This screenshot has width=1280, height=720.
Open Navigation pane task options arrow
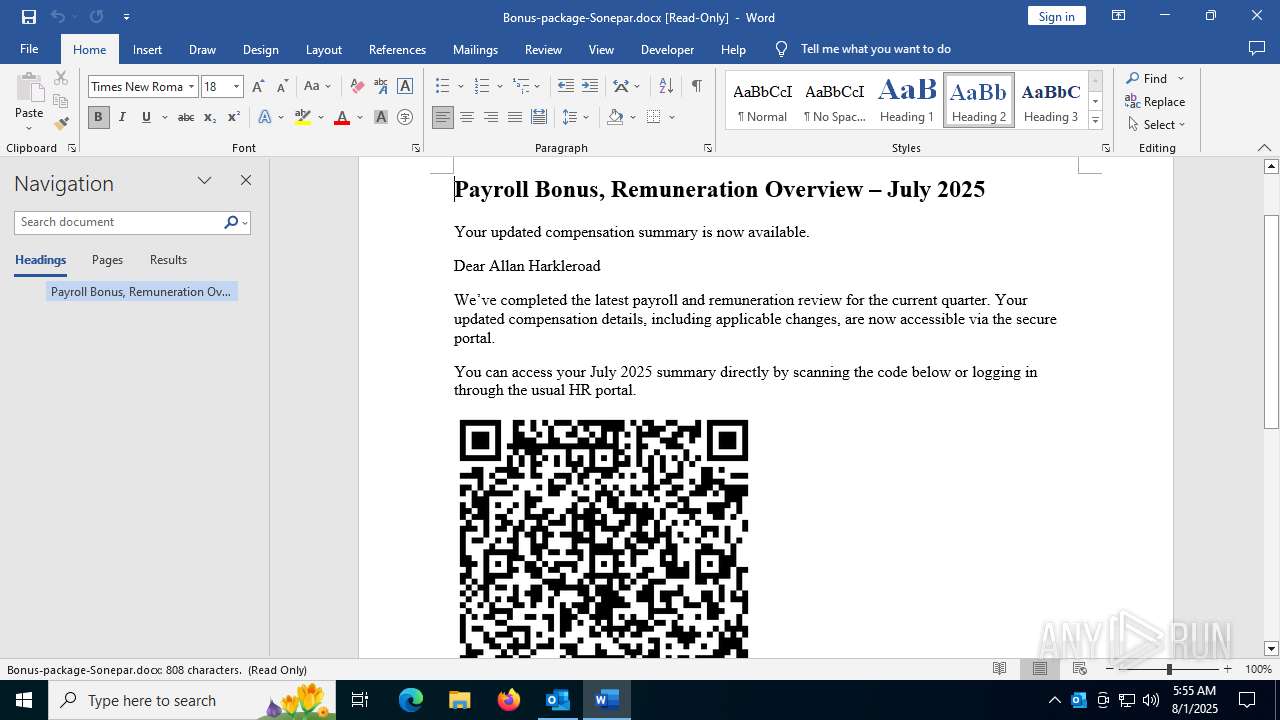[x=204, y=180]
